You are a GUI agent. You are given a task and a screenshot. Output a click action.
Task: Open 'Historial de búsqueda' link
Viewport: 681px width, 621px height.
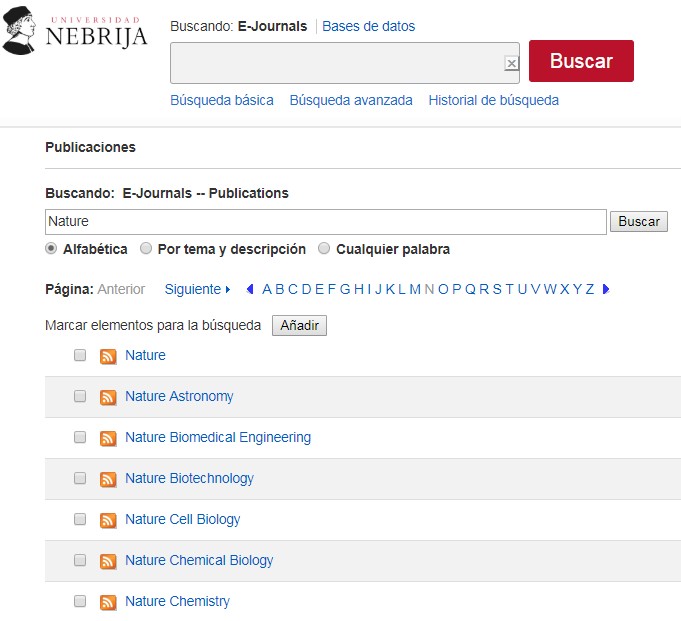(493, 100)
